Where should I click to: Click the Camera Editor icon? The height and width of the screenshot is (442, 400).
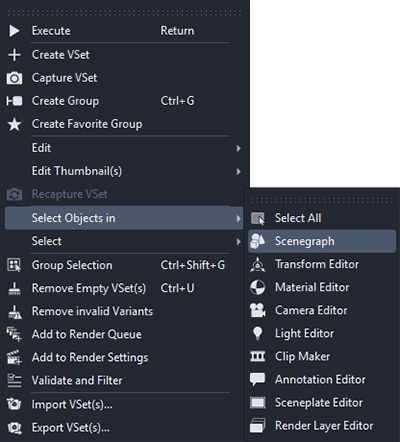click(258, 310)
